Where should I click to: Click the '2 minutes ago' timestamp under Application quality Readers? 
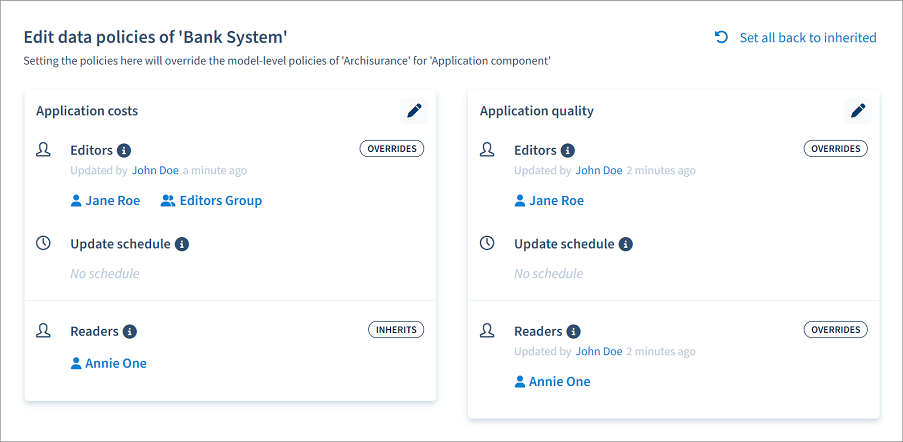coord(661,352)
